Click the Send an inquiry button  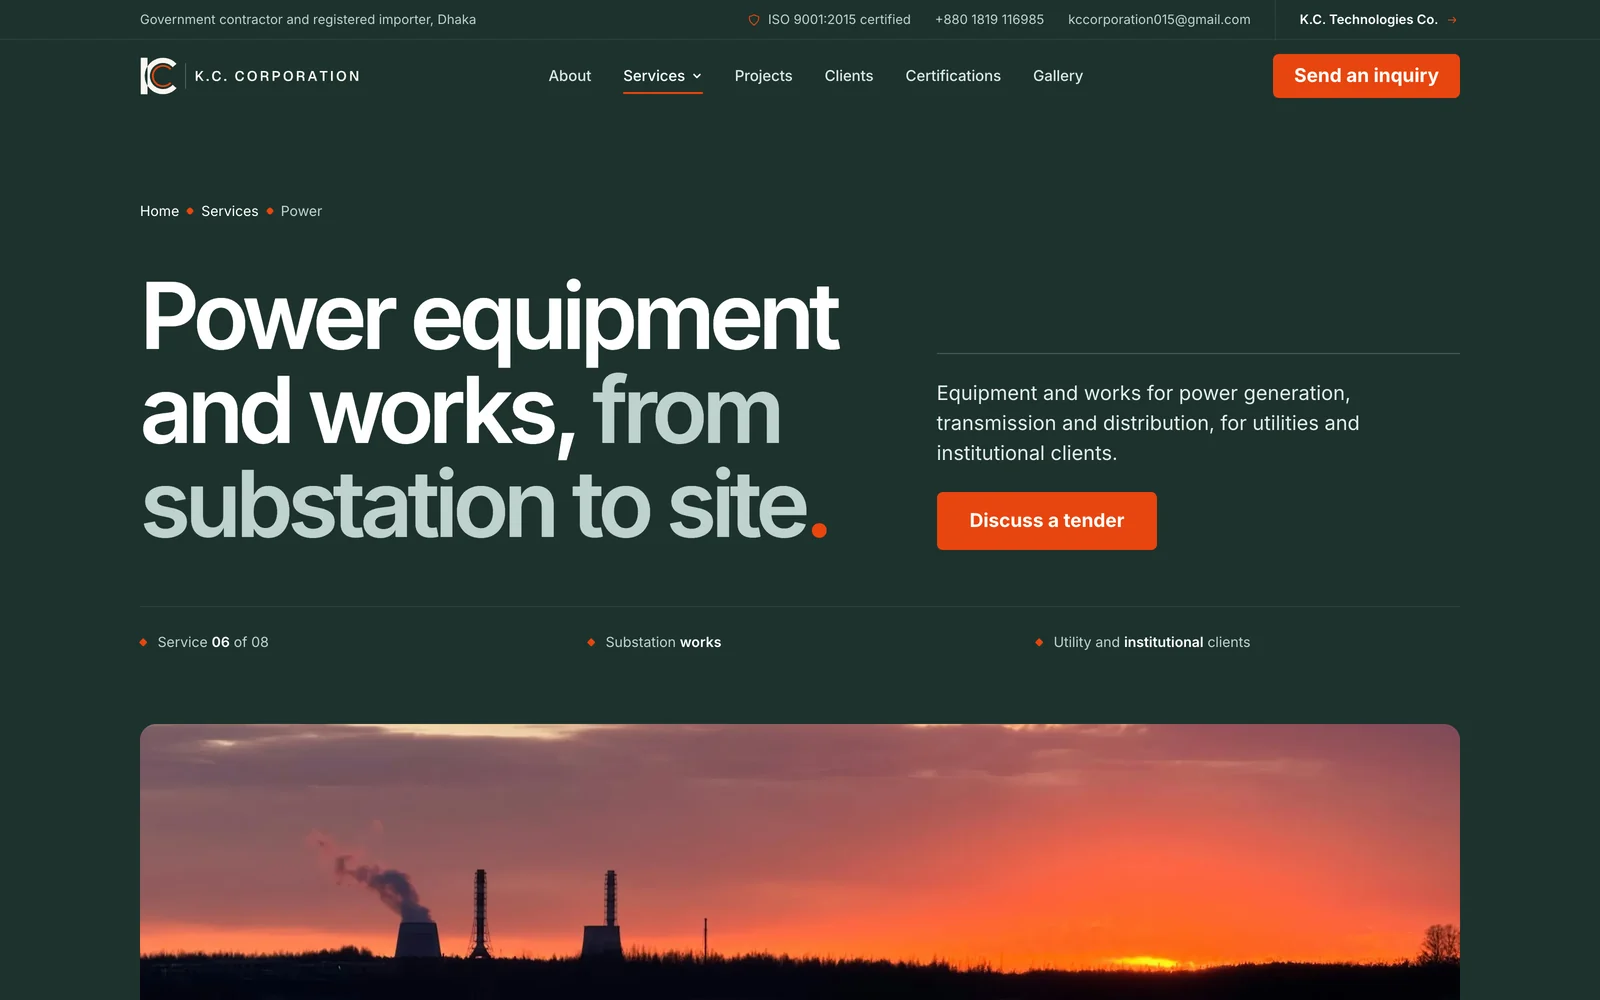click(1366, 76)
